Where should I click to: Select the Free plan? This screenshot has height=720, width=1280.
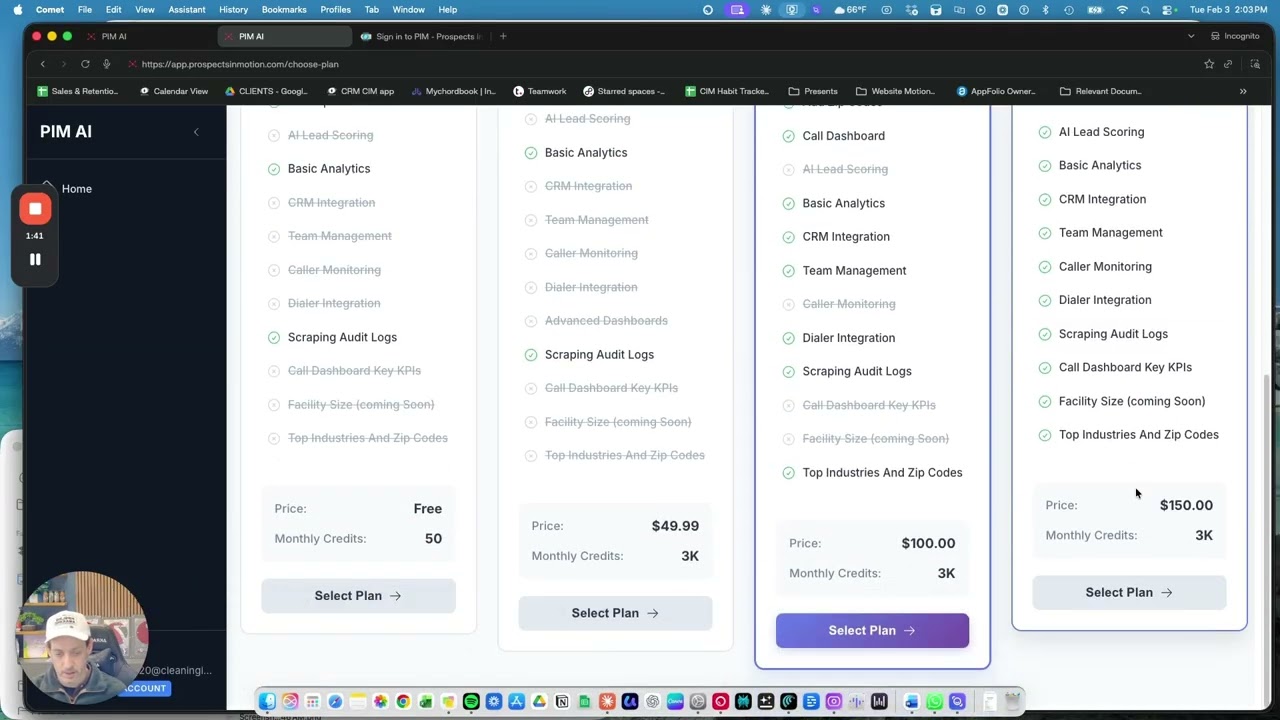[x=358, y=596]
